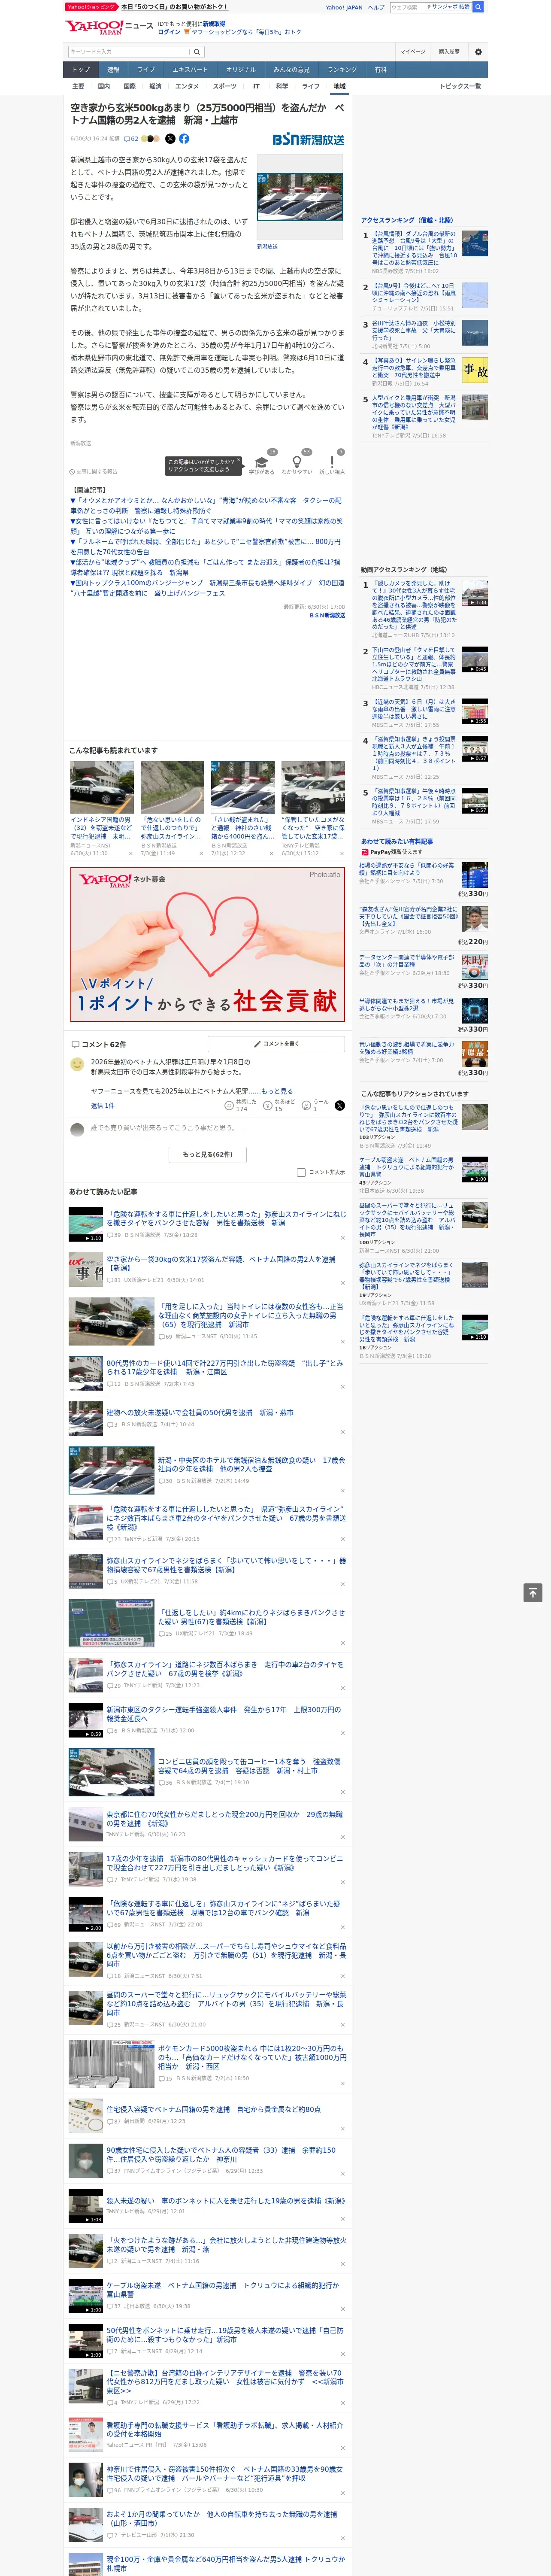Share the first comment on X

coord(340,1105)
